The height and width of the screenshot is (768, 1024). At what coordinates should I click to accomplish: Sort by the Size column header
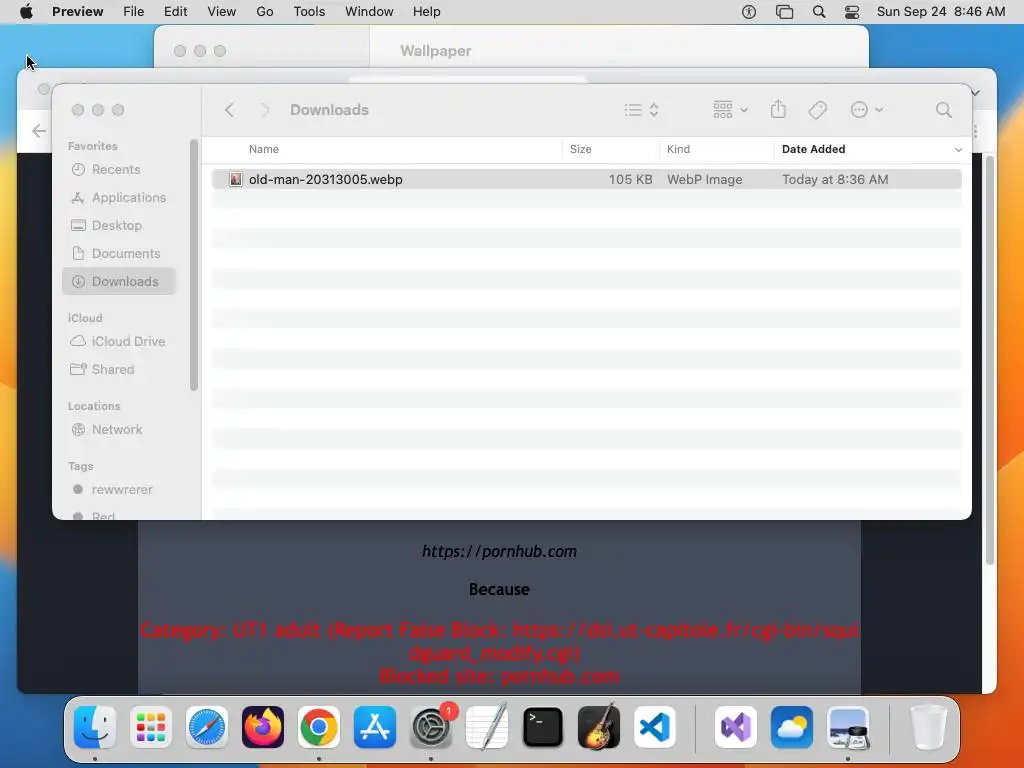[580, 149]
